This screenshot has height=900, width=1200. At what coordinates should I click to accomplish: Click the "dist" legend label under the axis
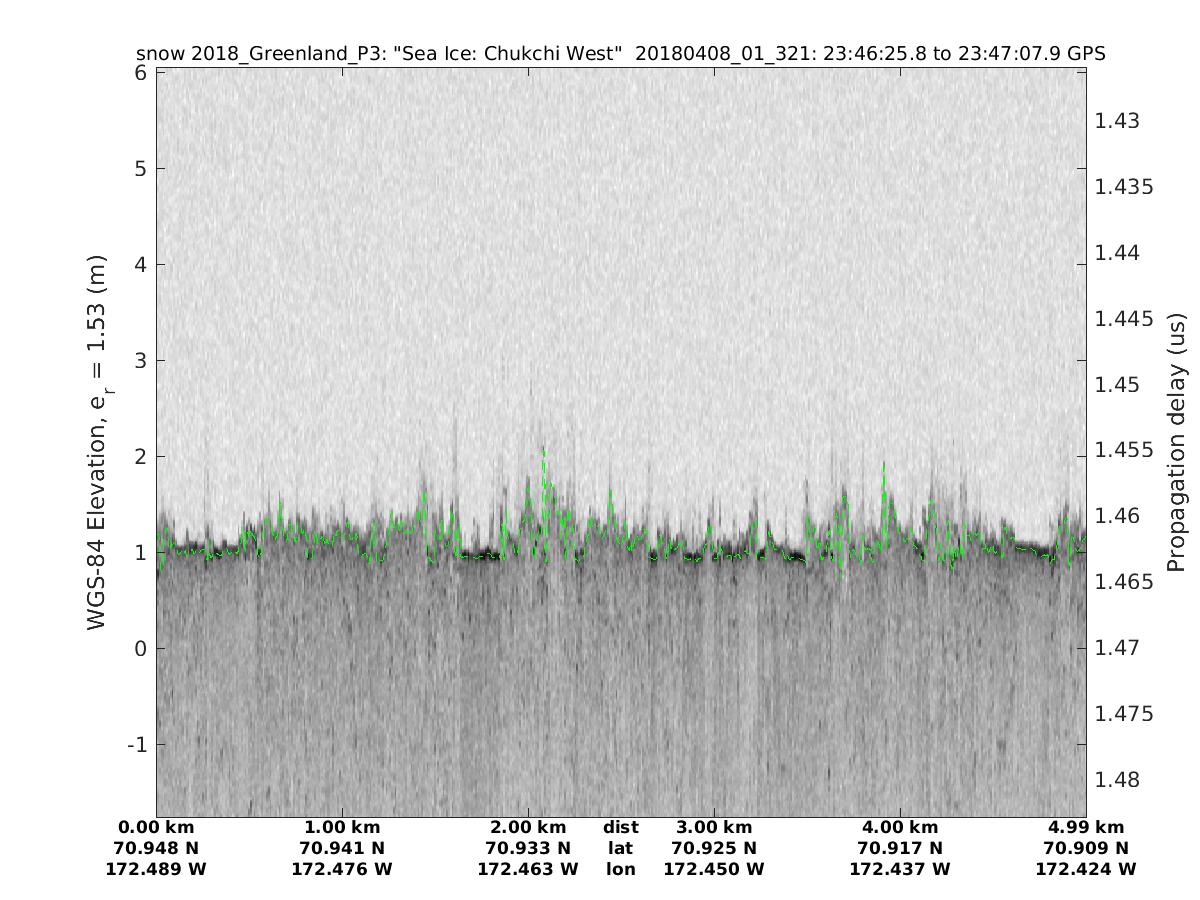[x=620, y=827]
